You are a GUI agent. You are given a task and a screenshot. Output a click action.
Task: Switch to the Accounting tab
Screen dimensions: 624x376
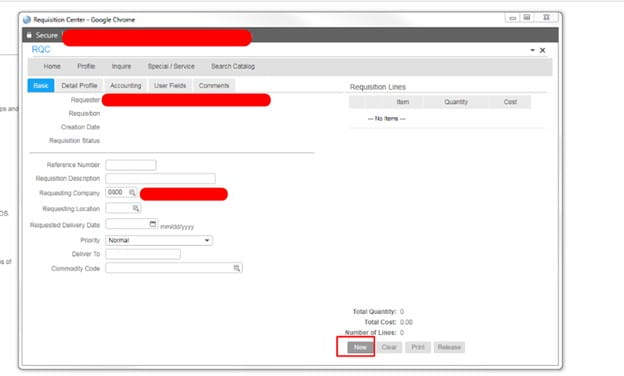126,86
